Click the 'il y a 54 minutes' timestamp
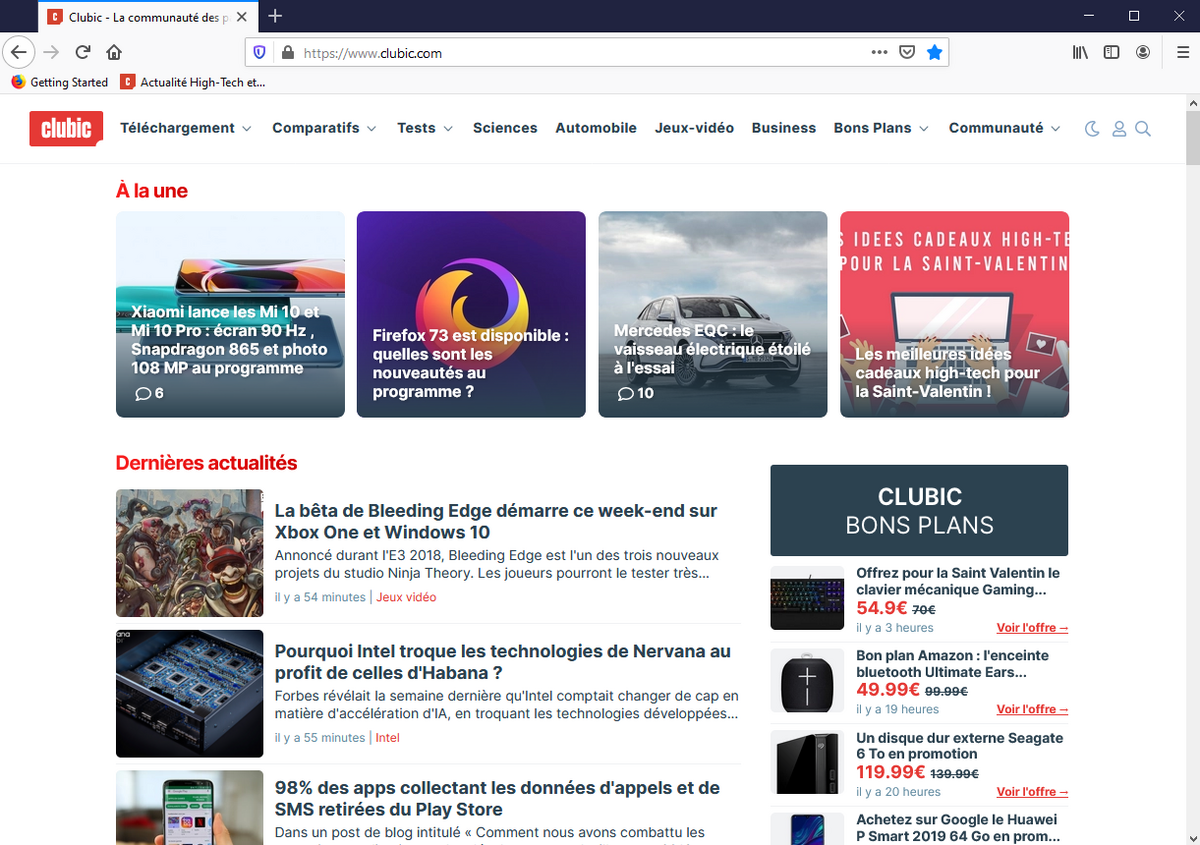1200x845 pixels. pos(320,597)
